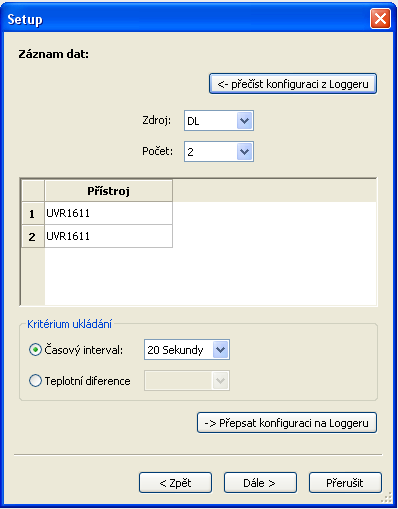This screenshot has height=509, width=398.
Task: Click the disabled Teplotní diference dropdown
Action: coord(187,381)
